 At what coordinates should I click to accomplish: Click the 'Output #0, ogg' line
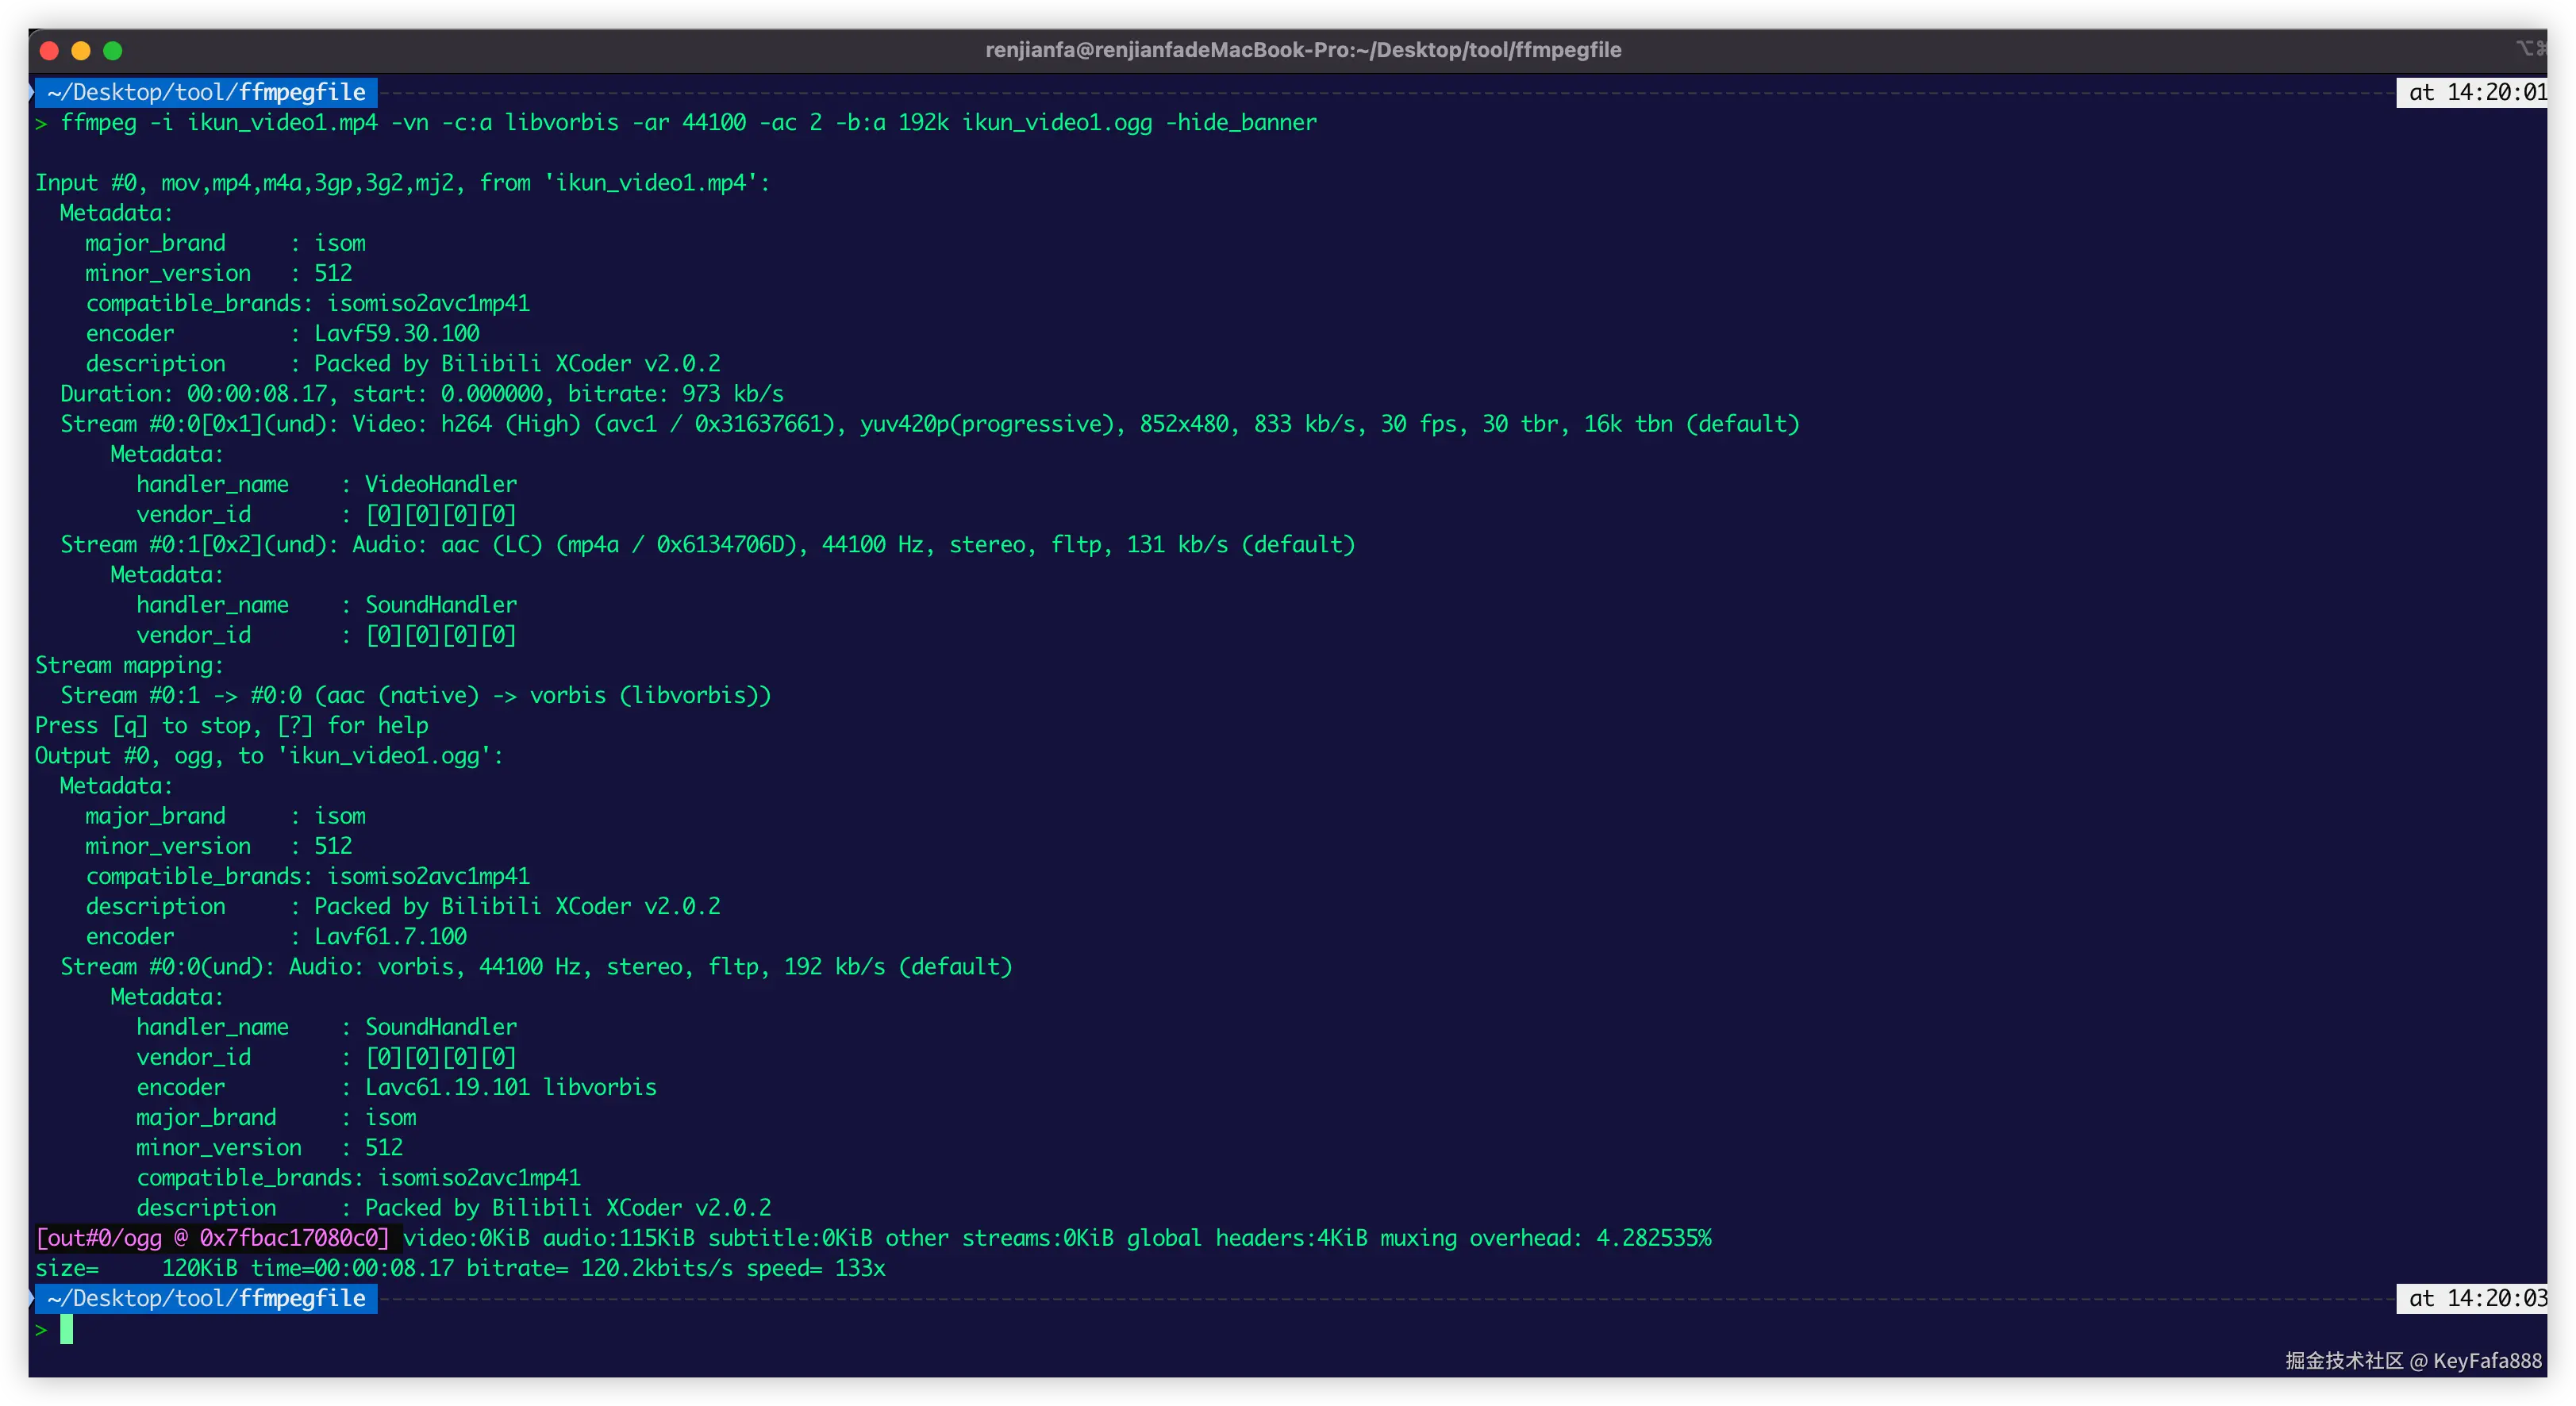coord(269,755)
